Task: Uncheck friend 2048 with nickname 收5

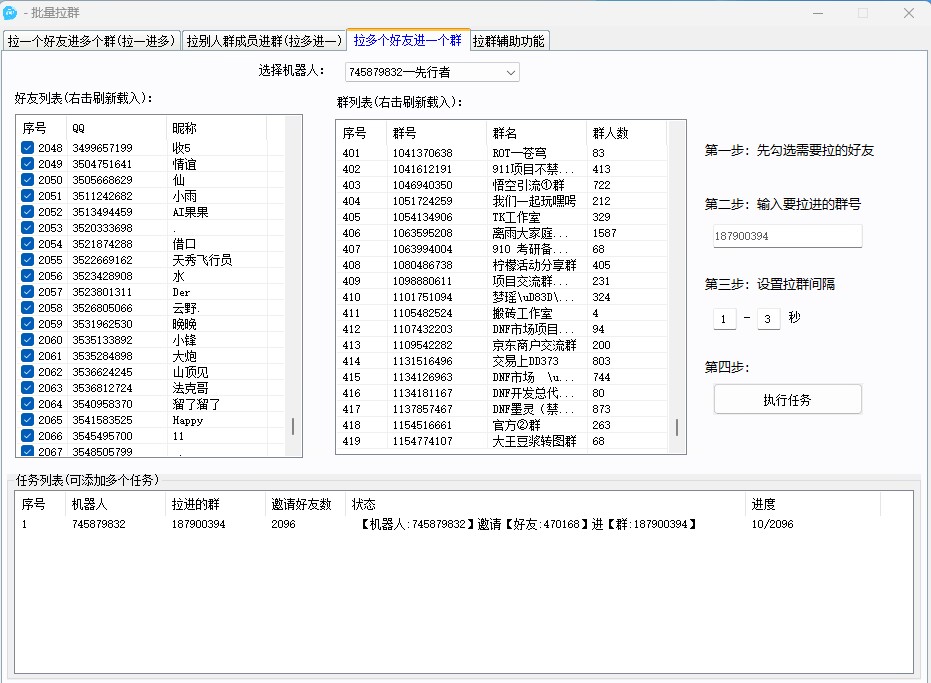Action: pos(28,148)
